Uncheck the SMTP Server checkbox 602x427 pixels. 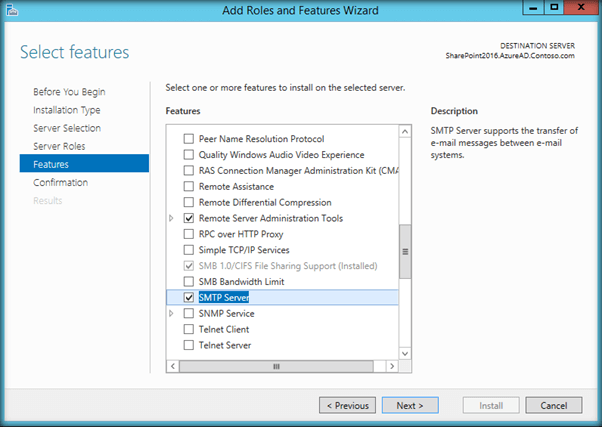pyautogui.click(x=189, y=298)
